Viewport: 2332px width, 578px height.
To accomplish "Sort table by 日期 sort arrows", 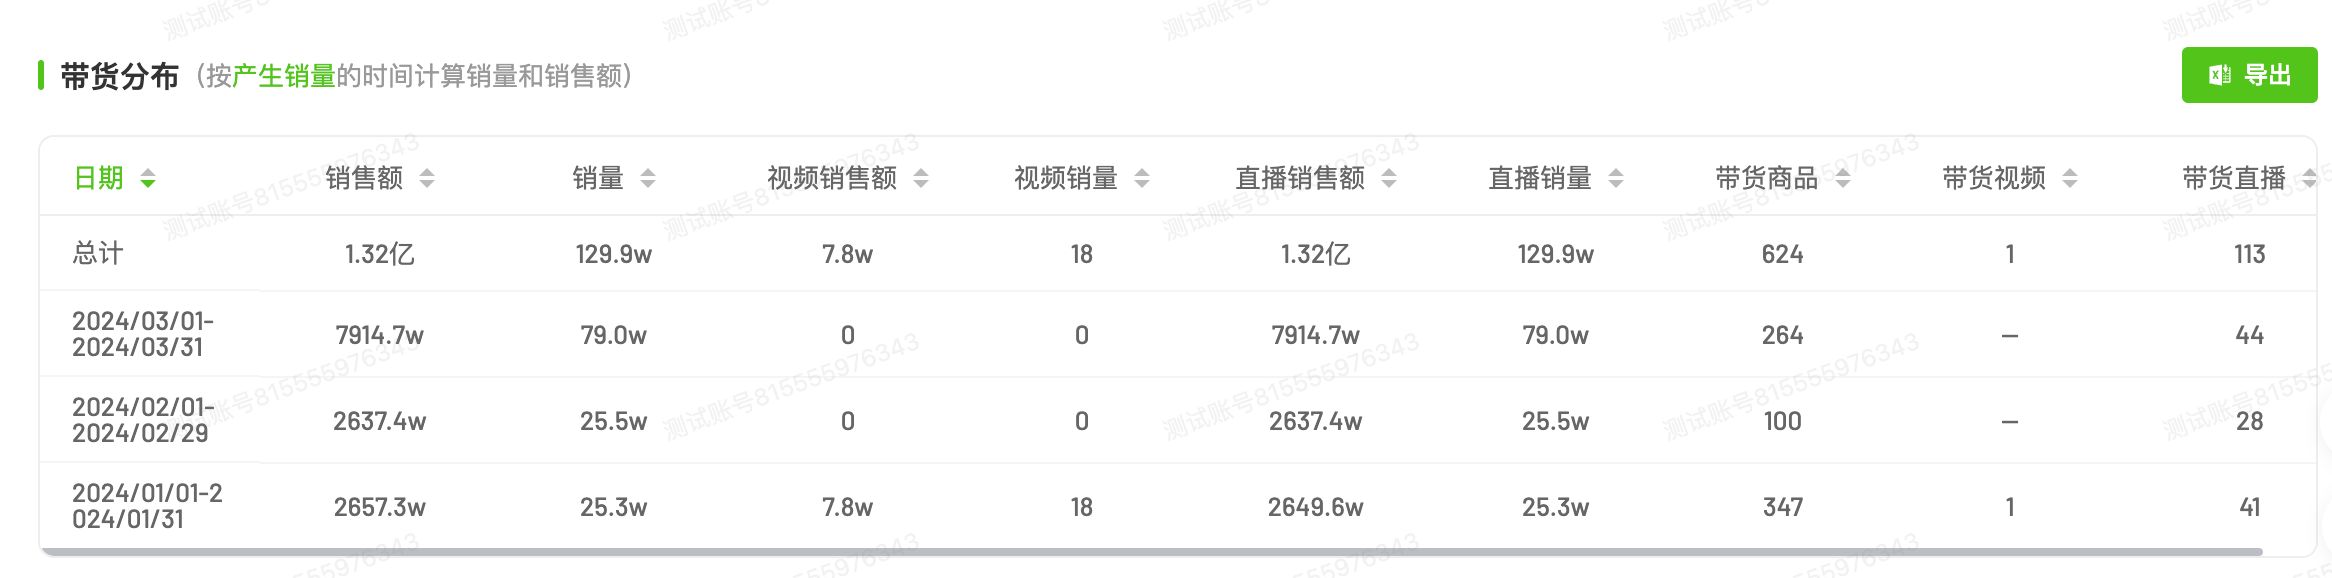I will pyautogui.click(x=148, y=179).
